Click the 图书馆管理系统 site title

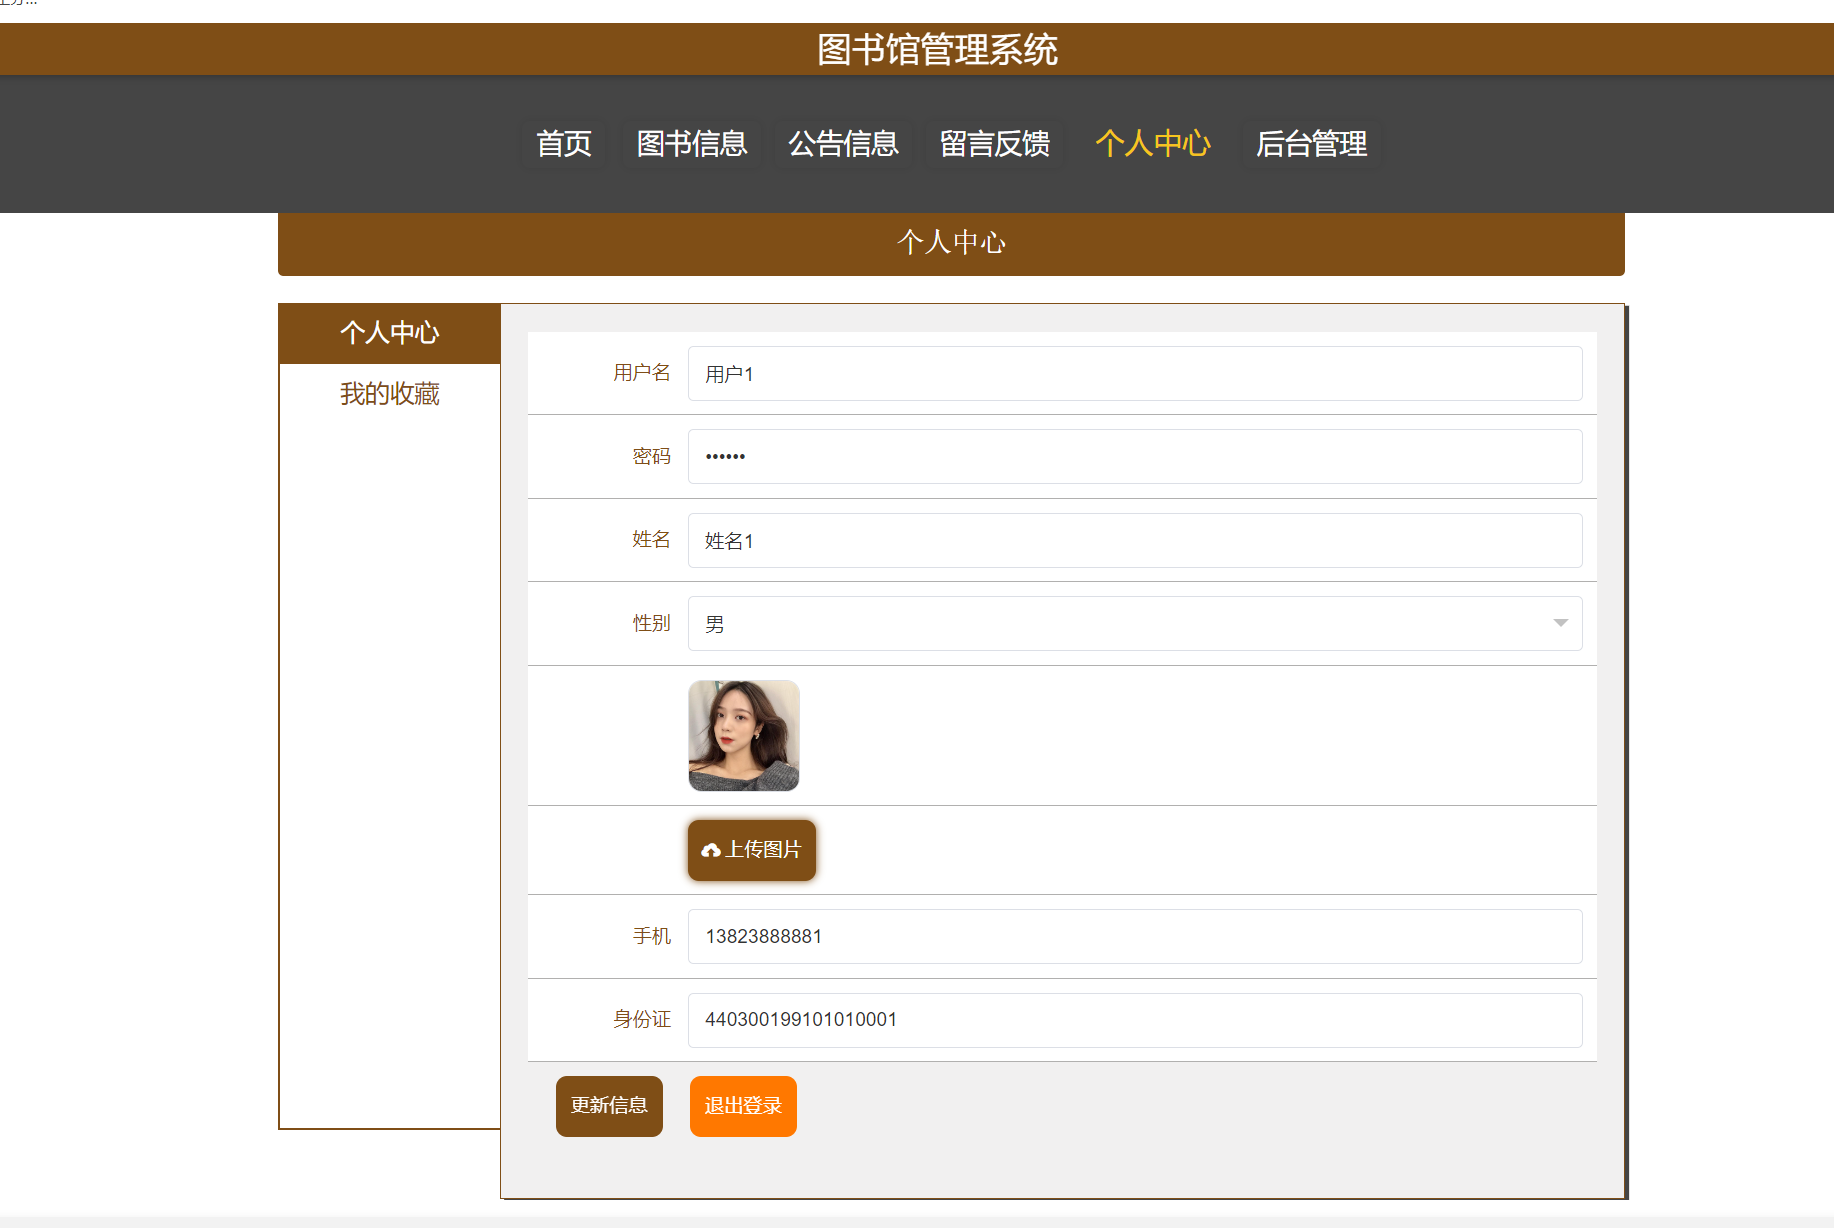tap(937, 49)
